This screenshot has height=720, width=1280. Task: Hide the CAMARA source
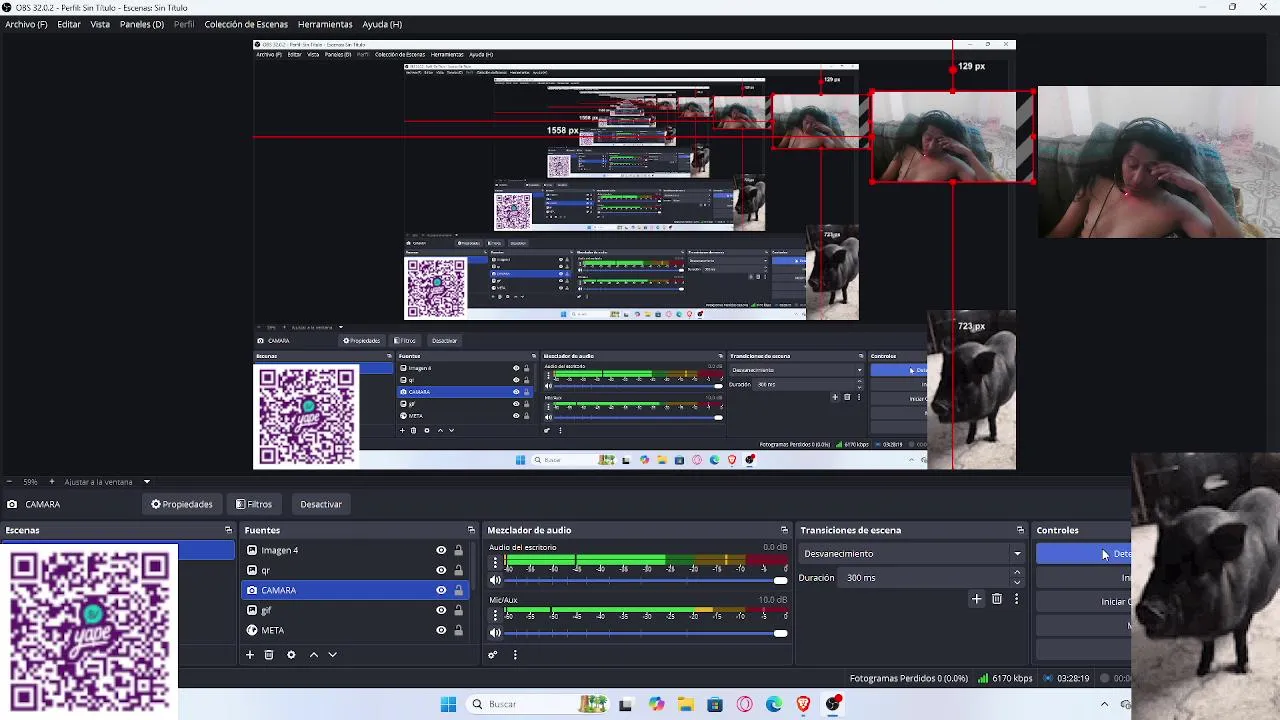[441, 590]
